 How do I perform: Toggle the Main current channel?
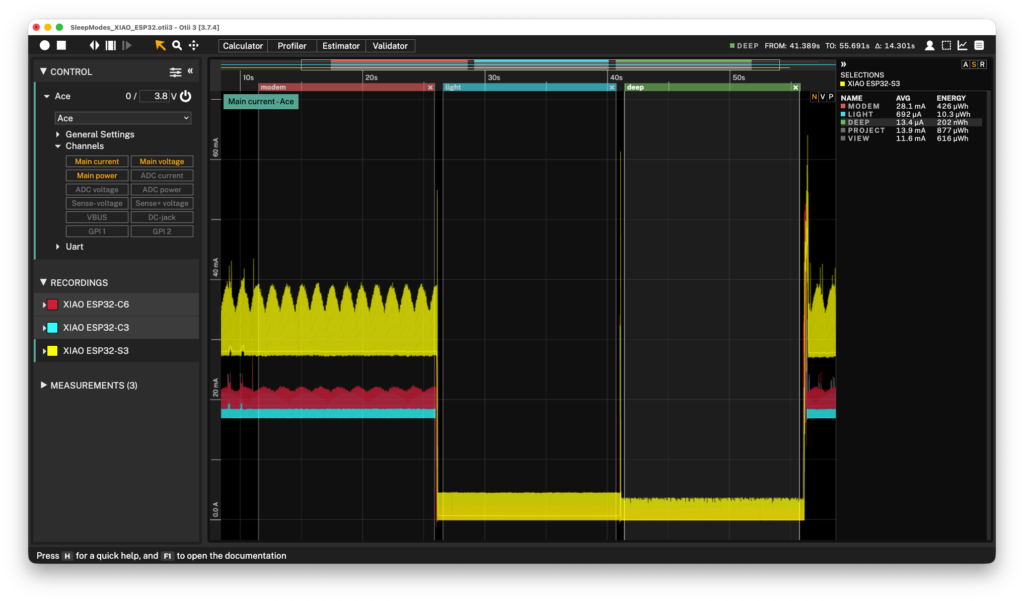[97, 161]
